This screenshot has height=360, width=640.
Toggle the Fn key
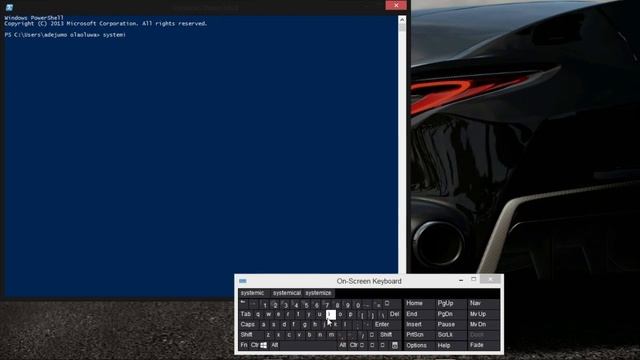tap(244, 345)
